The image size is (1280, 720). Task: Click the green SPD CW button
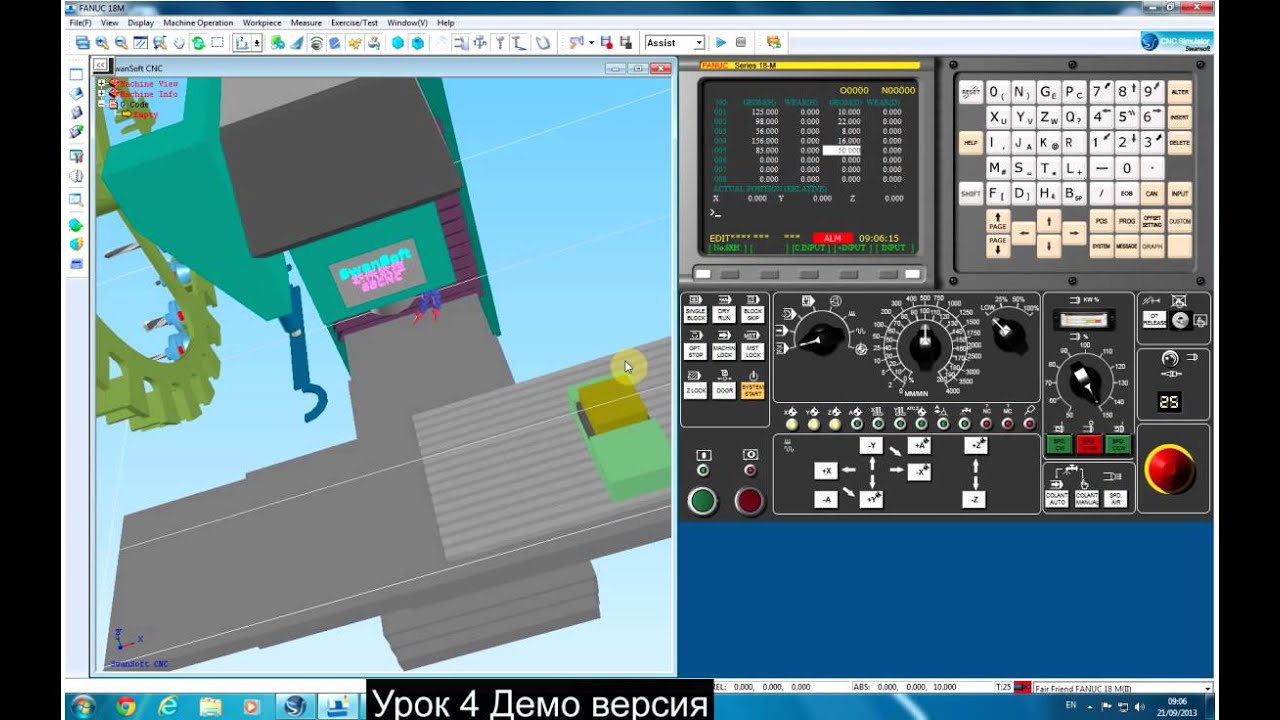[1059, 444]
